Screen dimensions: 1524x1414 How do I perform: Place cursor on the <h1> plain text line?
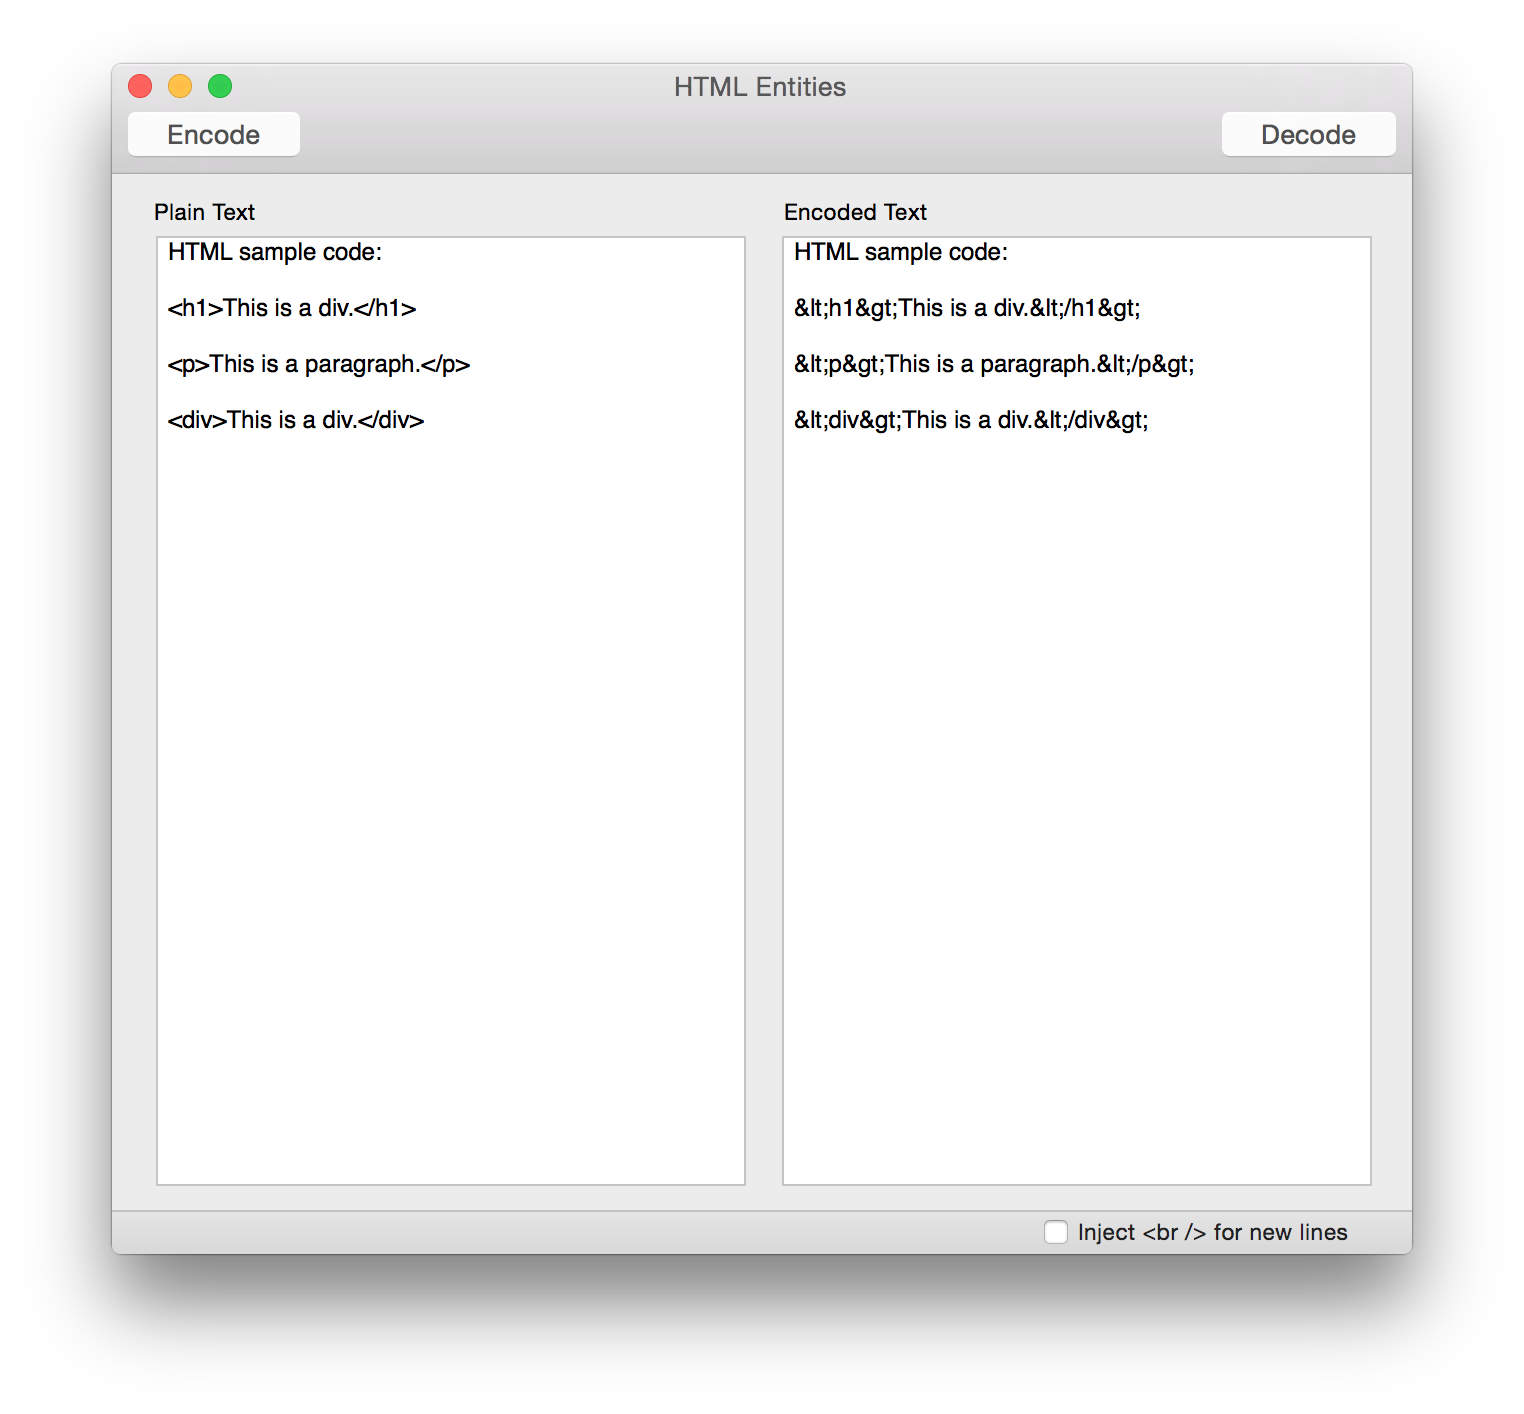pyautogui.click(x=292, y=308)
